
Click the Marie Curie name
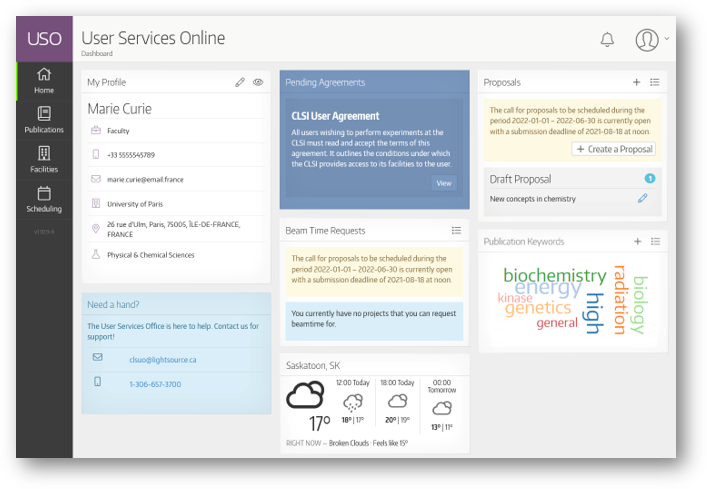[x=119, y=109]
